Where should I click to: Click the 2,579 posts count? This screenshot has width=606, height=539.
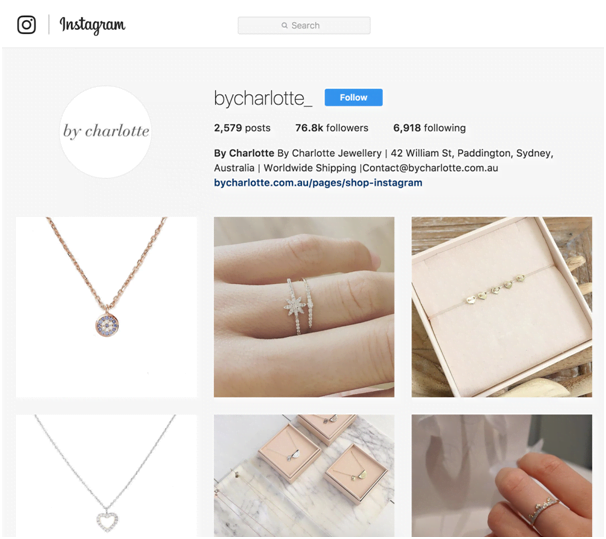coord(242,128)
